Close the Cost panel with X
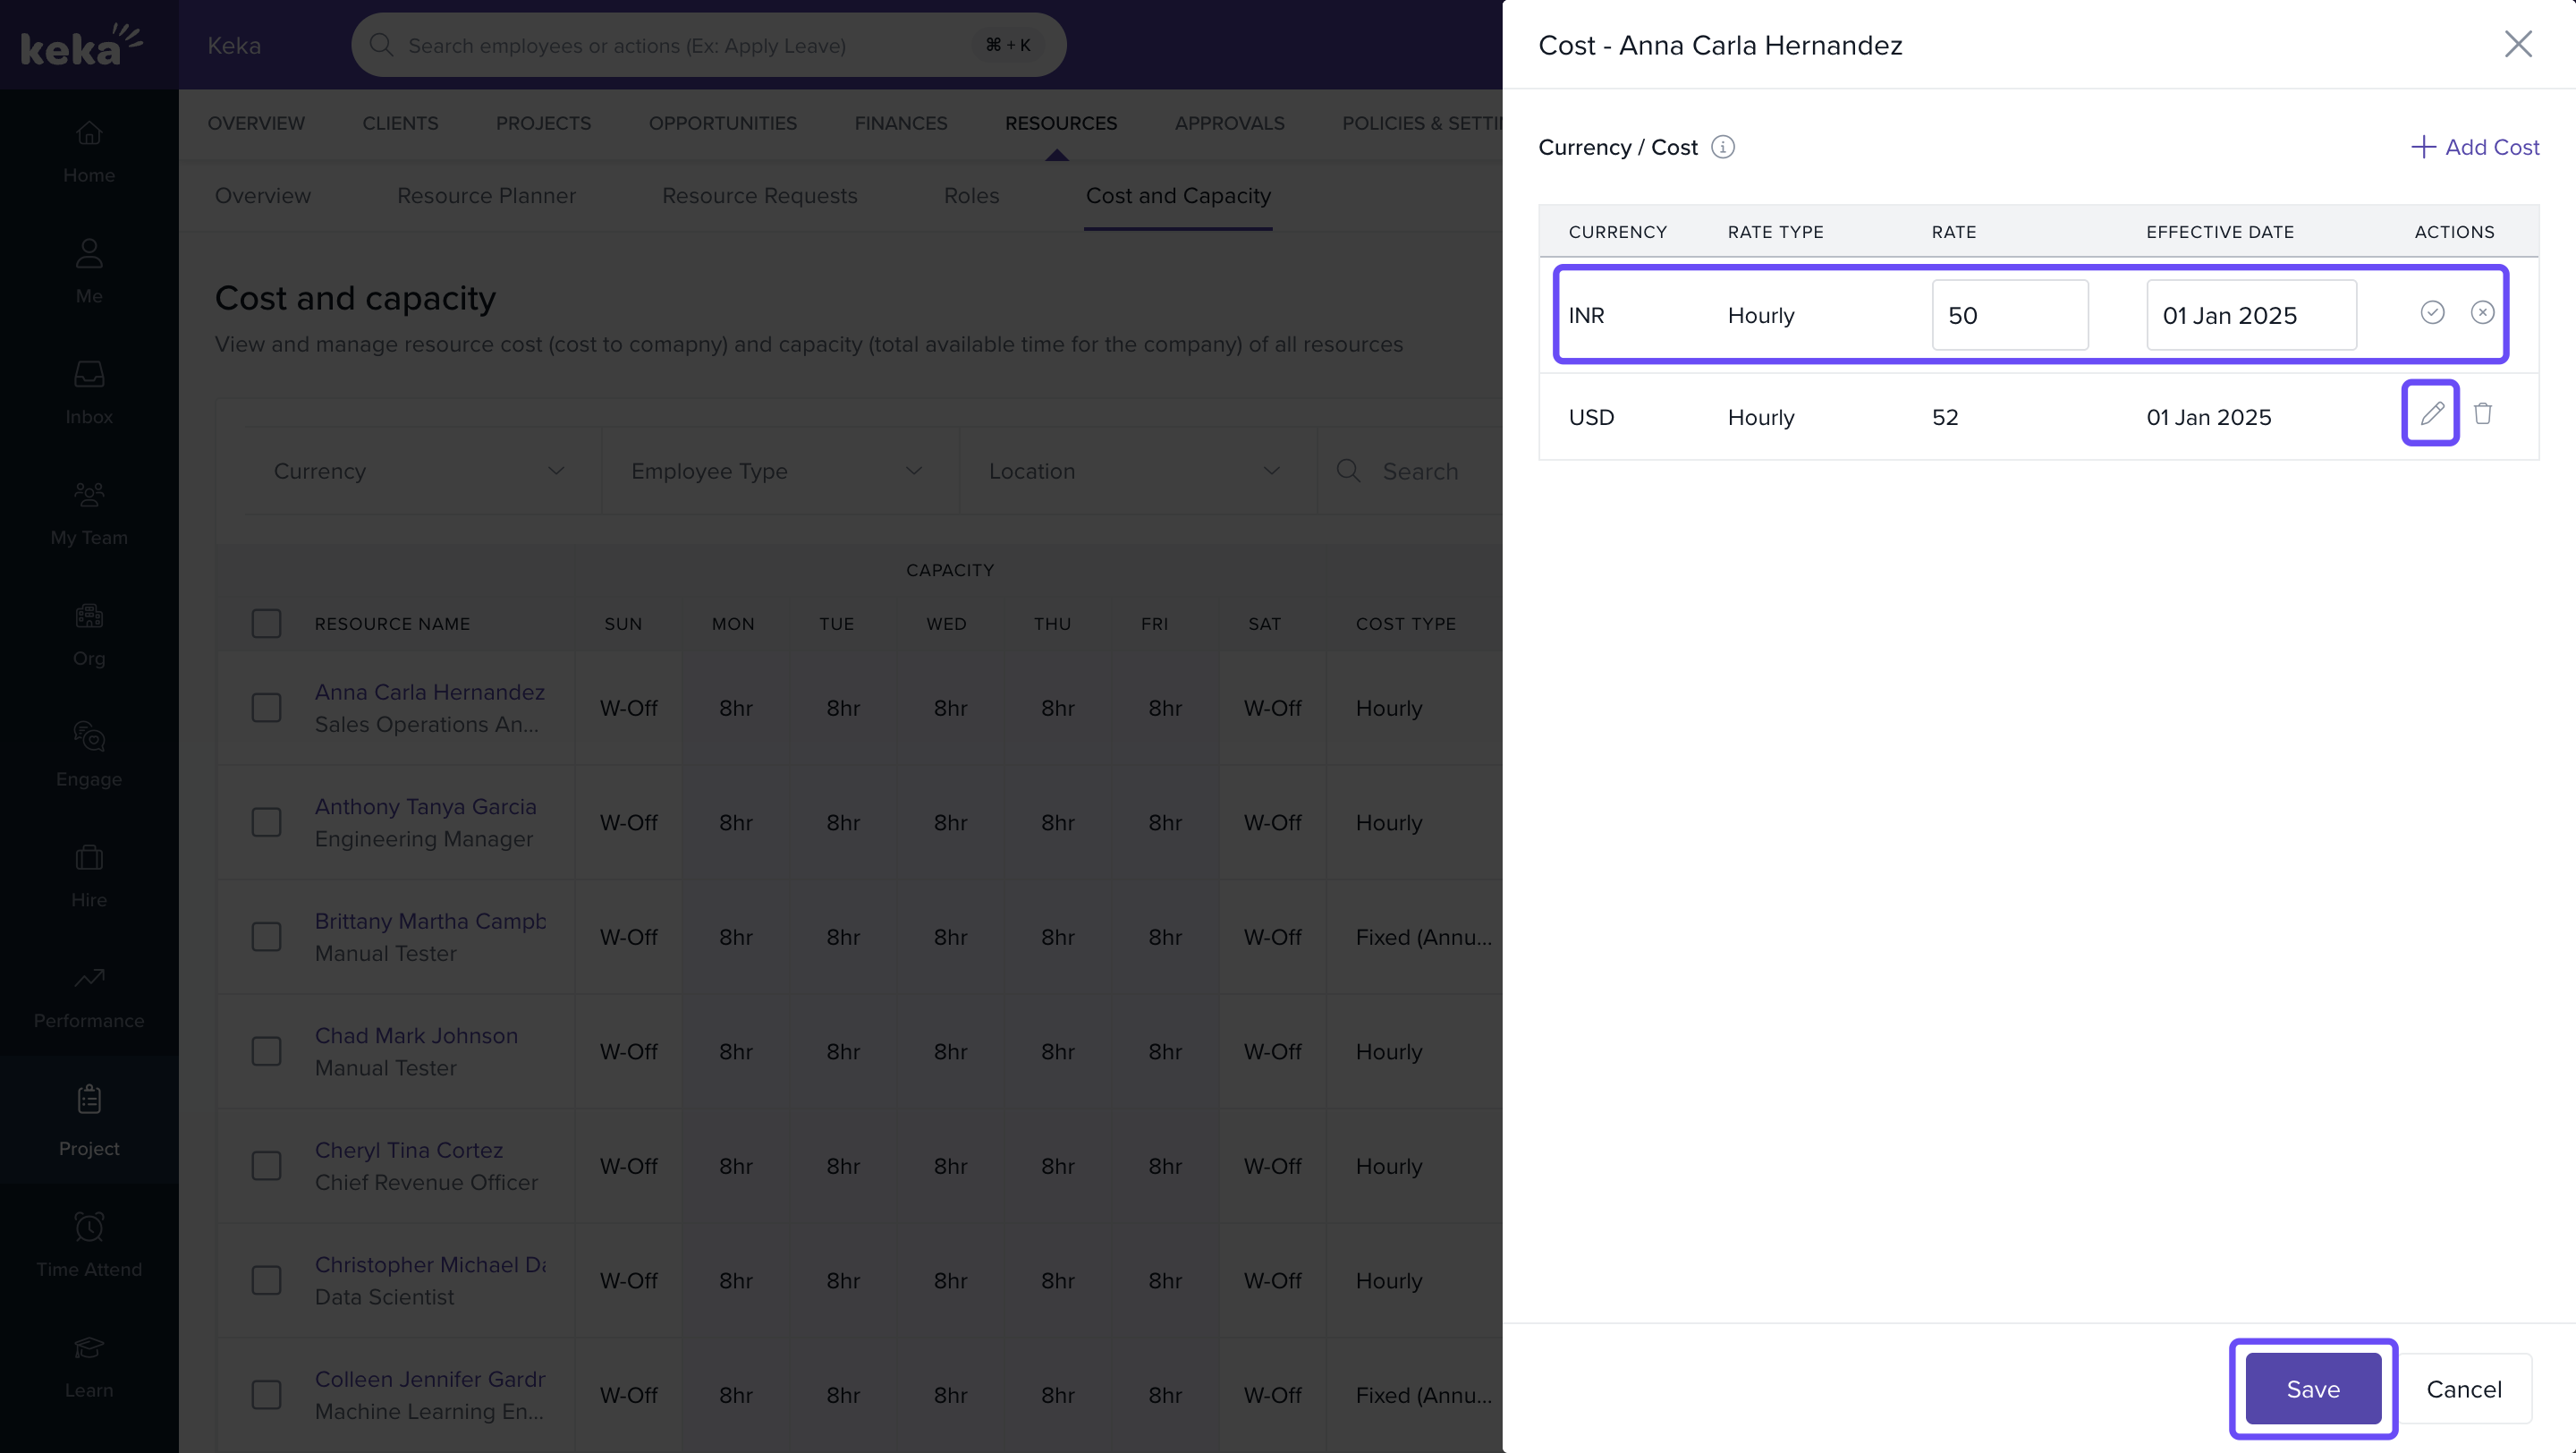The width and height of the screenshot is (2576, 1453). 2517,44
